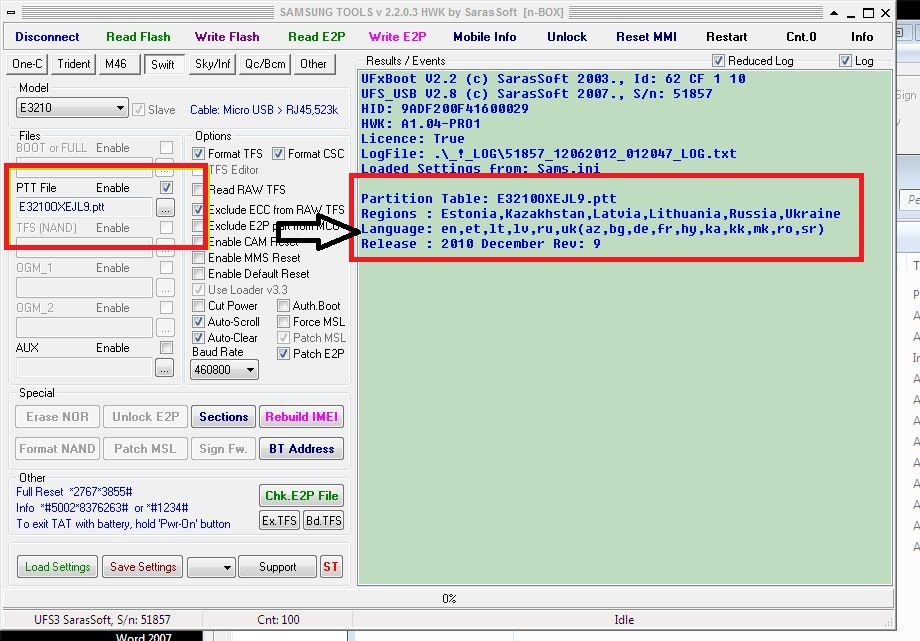Click the Sections button

click(224, 417)
